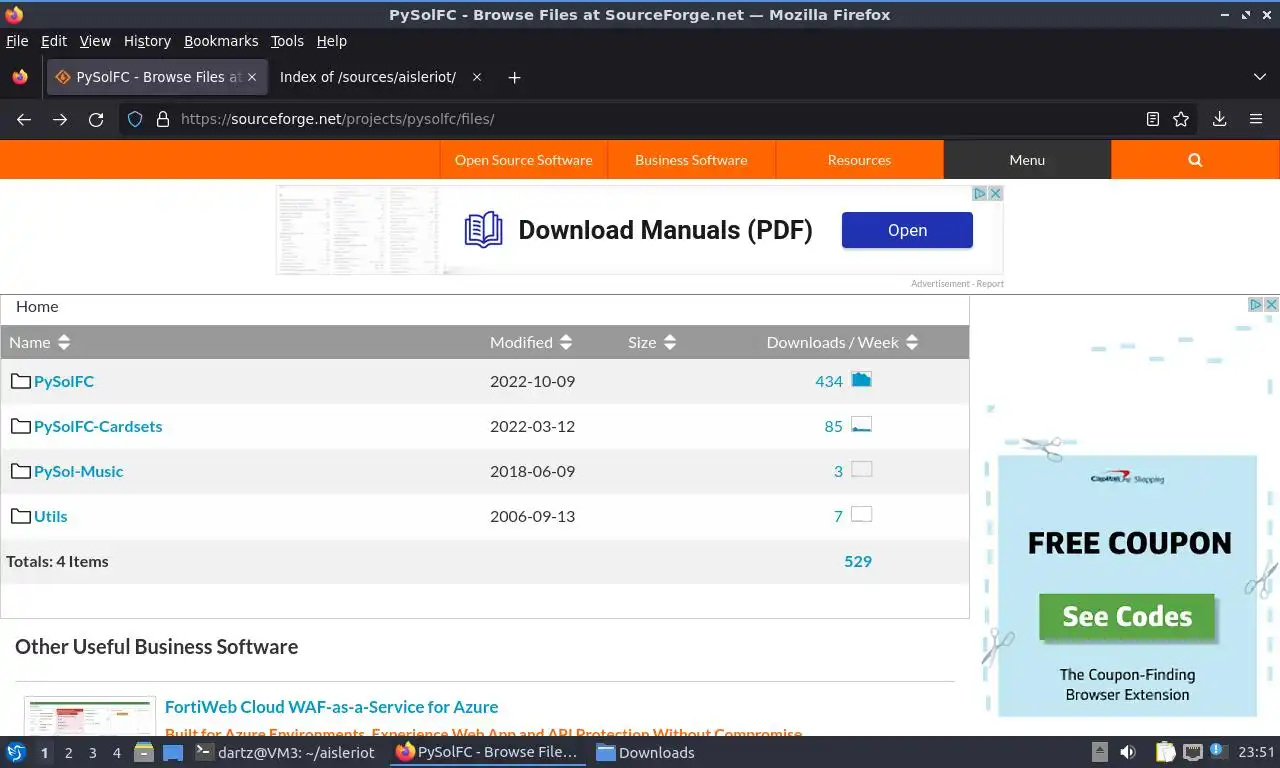Close the Index of /sources/aisleriot/ tab
Image resolution: width=1280 pixels, height=768 pixels.
click(477, 77)
